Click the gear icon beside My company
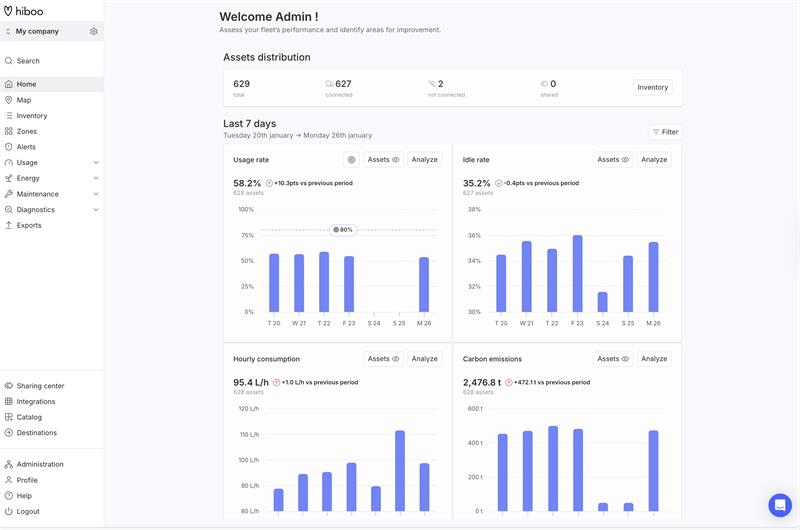 tap(94, 31)
